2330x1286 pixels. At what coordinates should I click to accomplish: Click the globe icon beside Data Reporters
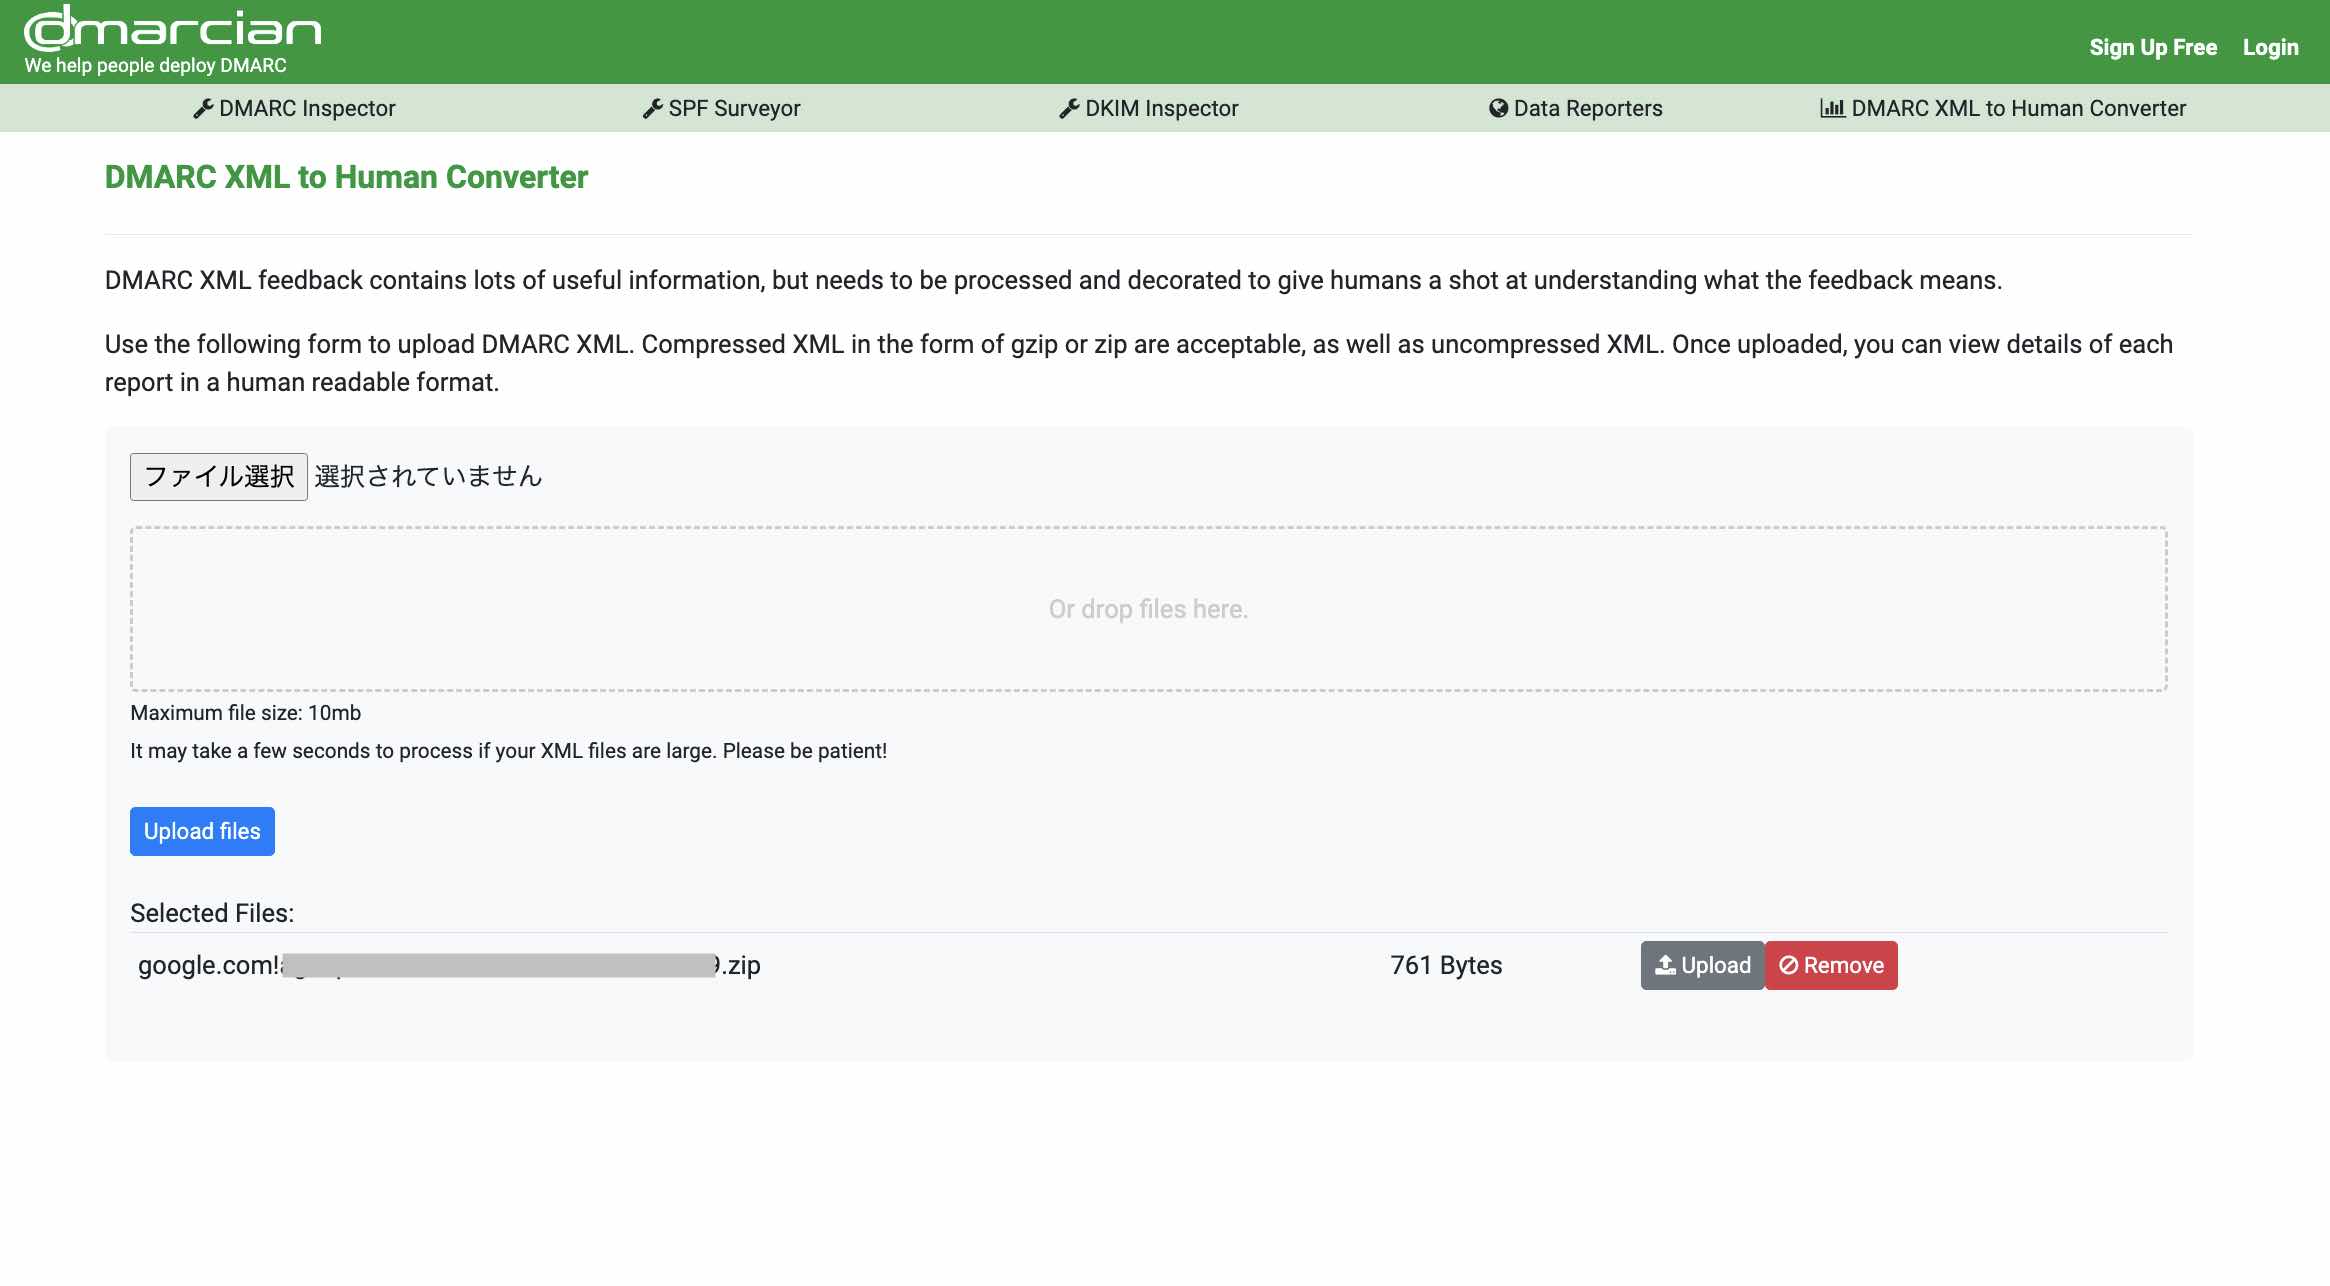(1497, 108)
